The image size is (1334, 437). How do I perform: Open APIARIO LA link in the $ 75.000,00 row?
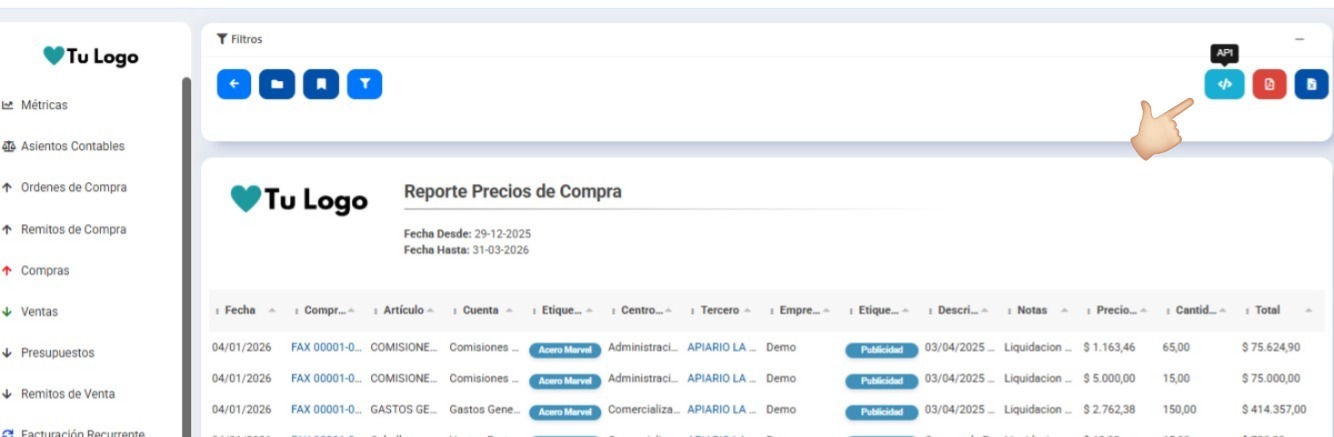point(722,378)
